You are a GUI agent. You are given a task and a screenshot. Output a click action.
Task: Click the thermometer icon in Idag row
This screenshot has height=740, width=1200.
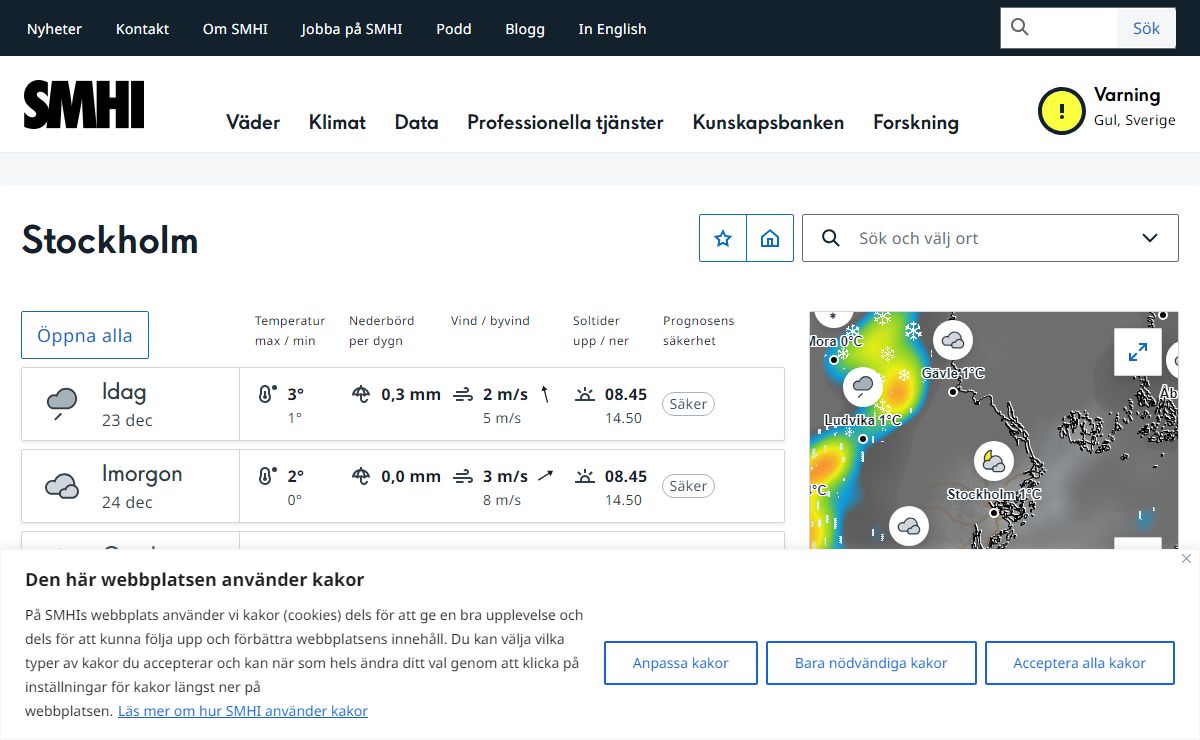point(266,394)
